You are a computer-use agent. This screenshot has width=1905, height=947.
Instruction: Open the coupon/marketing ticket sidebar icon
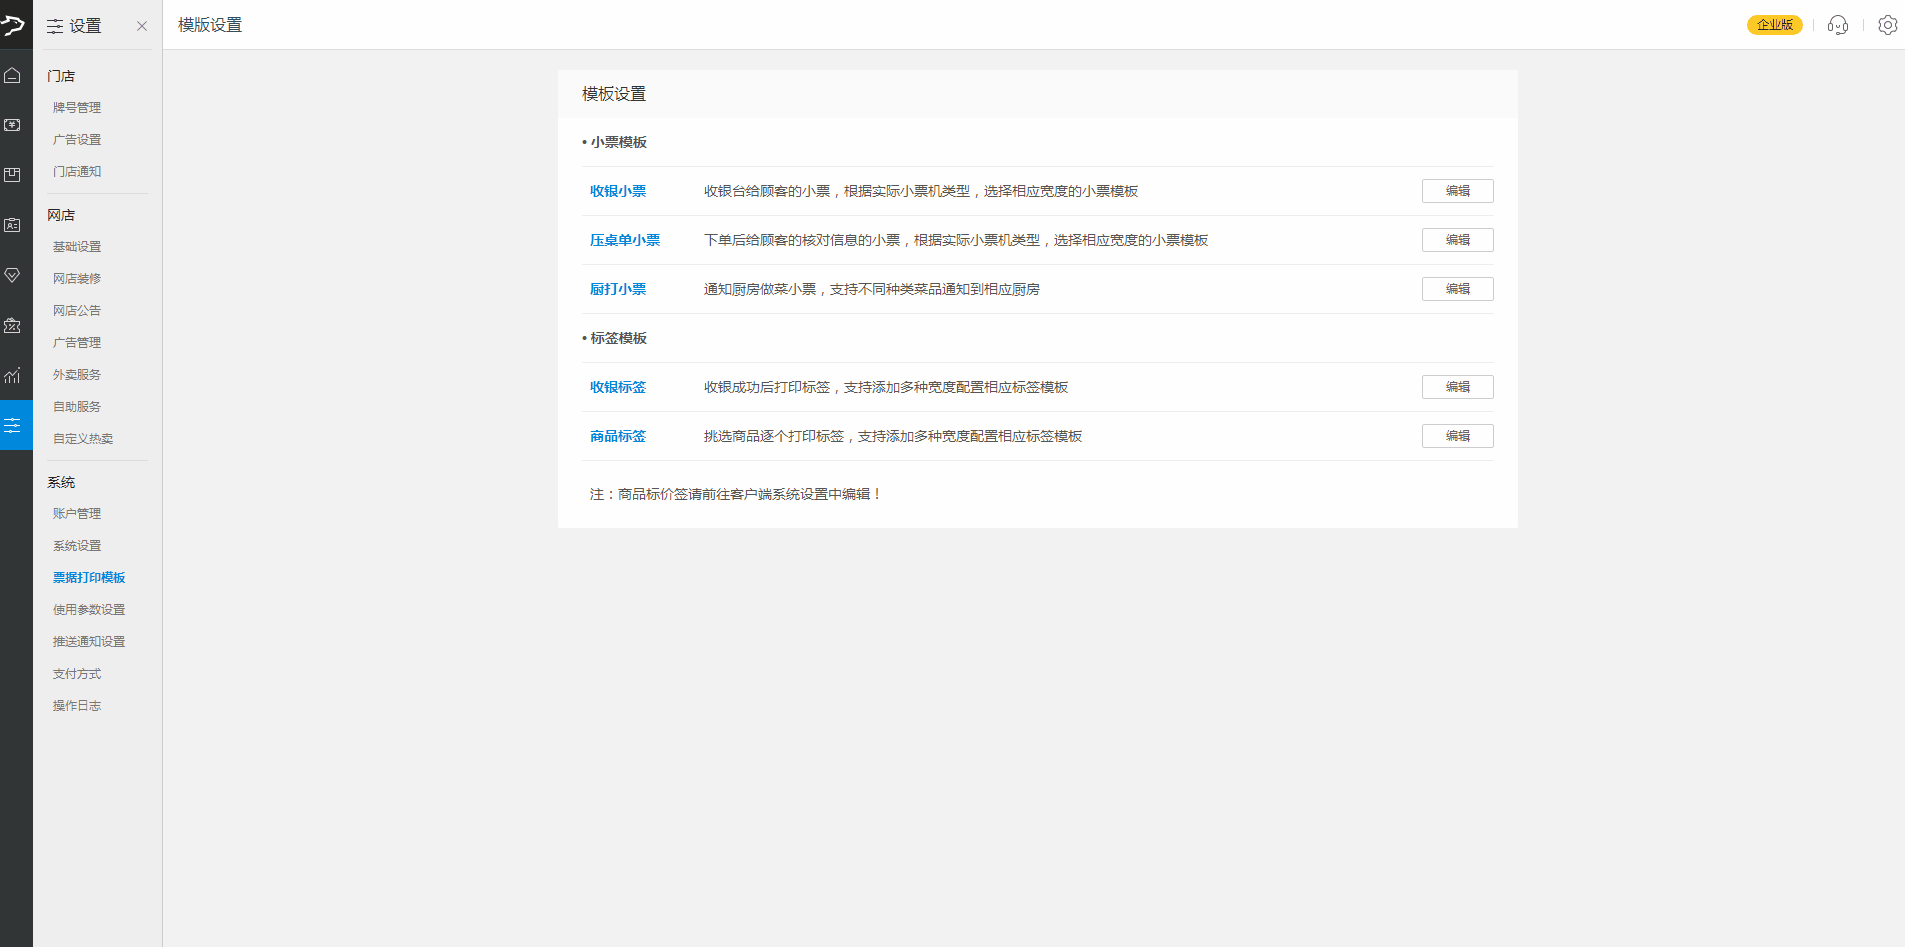point(13,326)
